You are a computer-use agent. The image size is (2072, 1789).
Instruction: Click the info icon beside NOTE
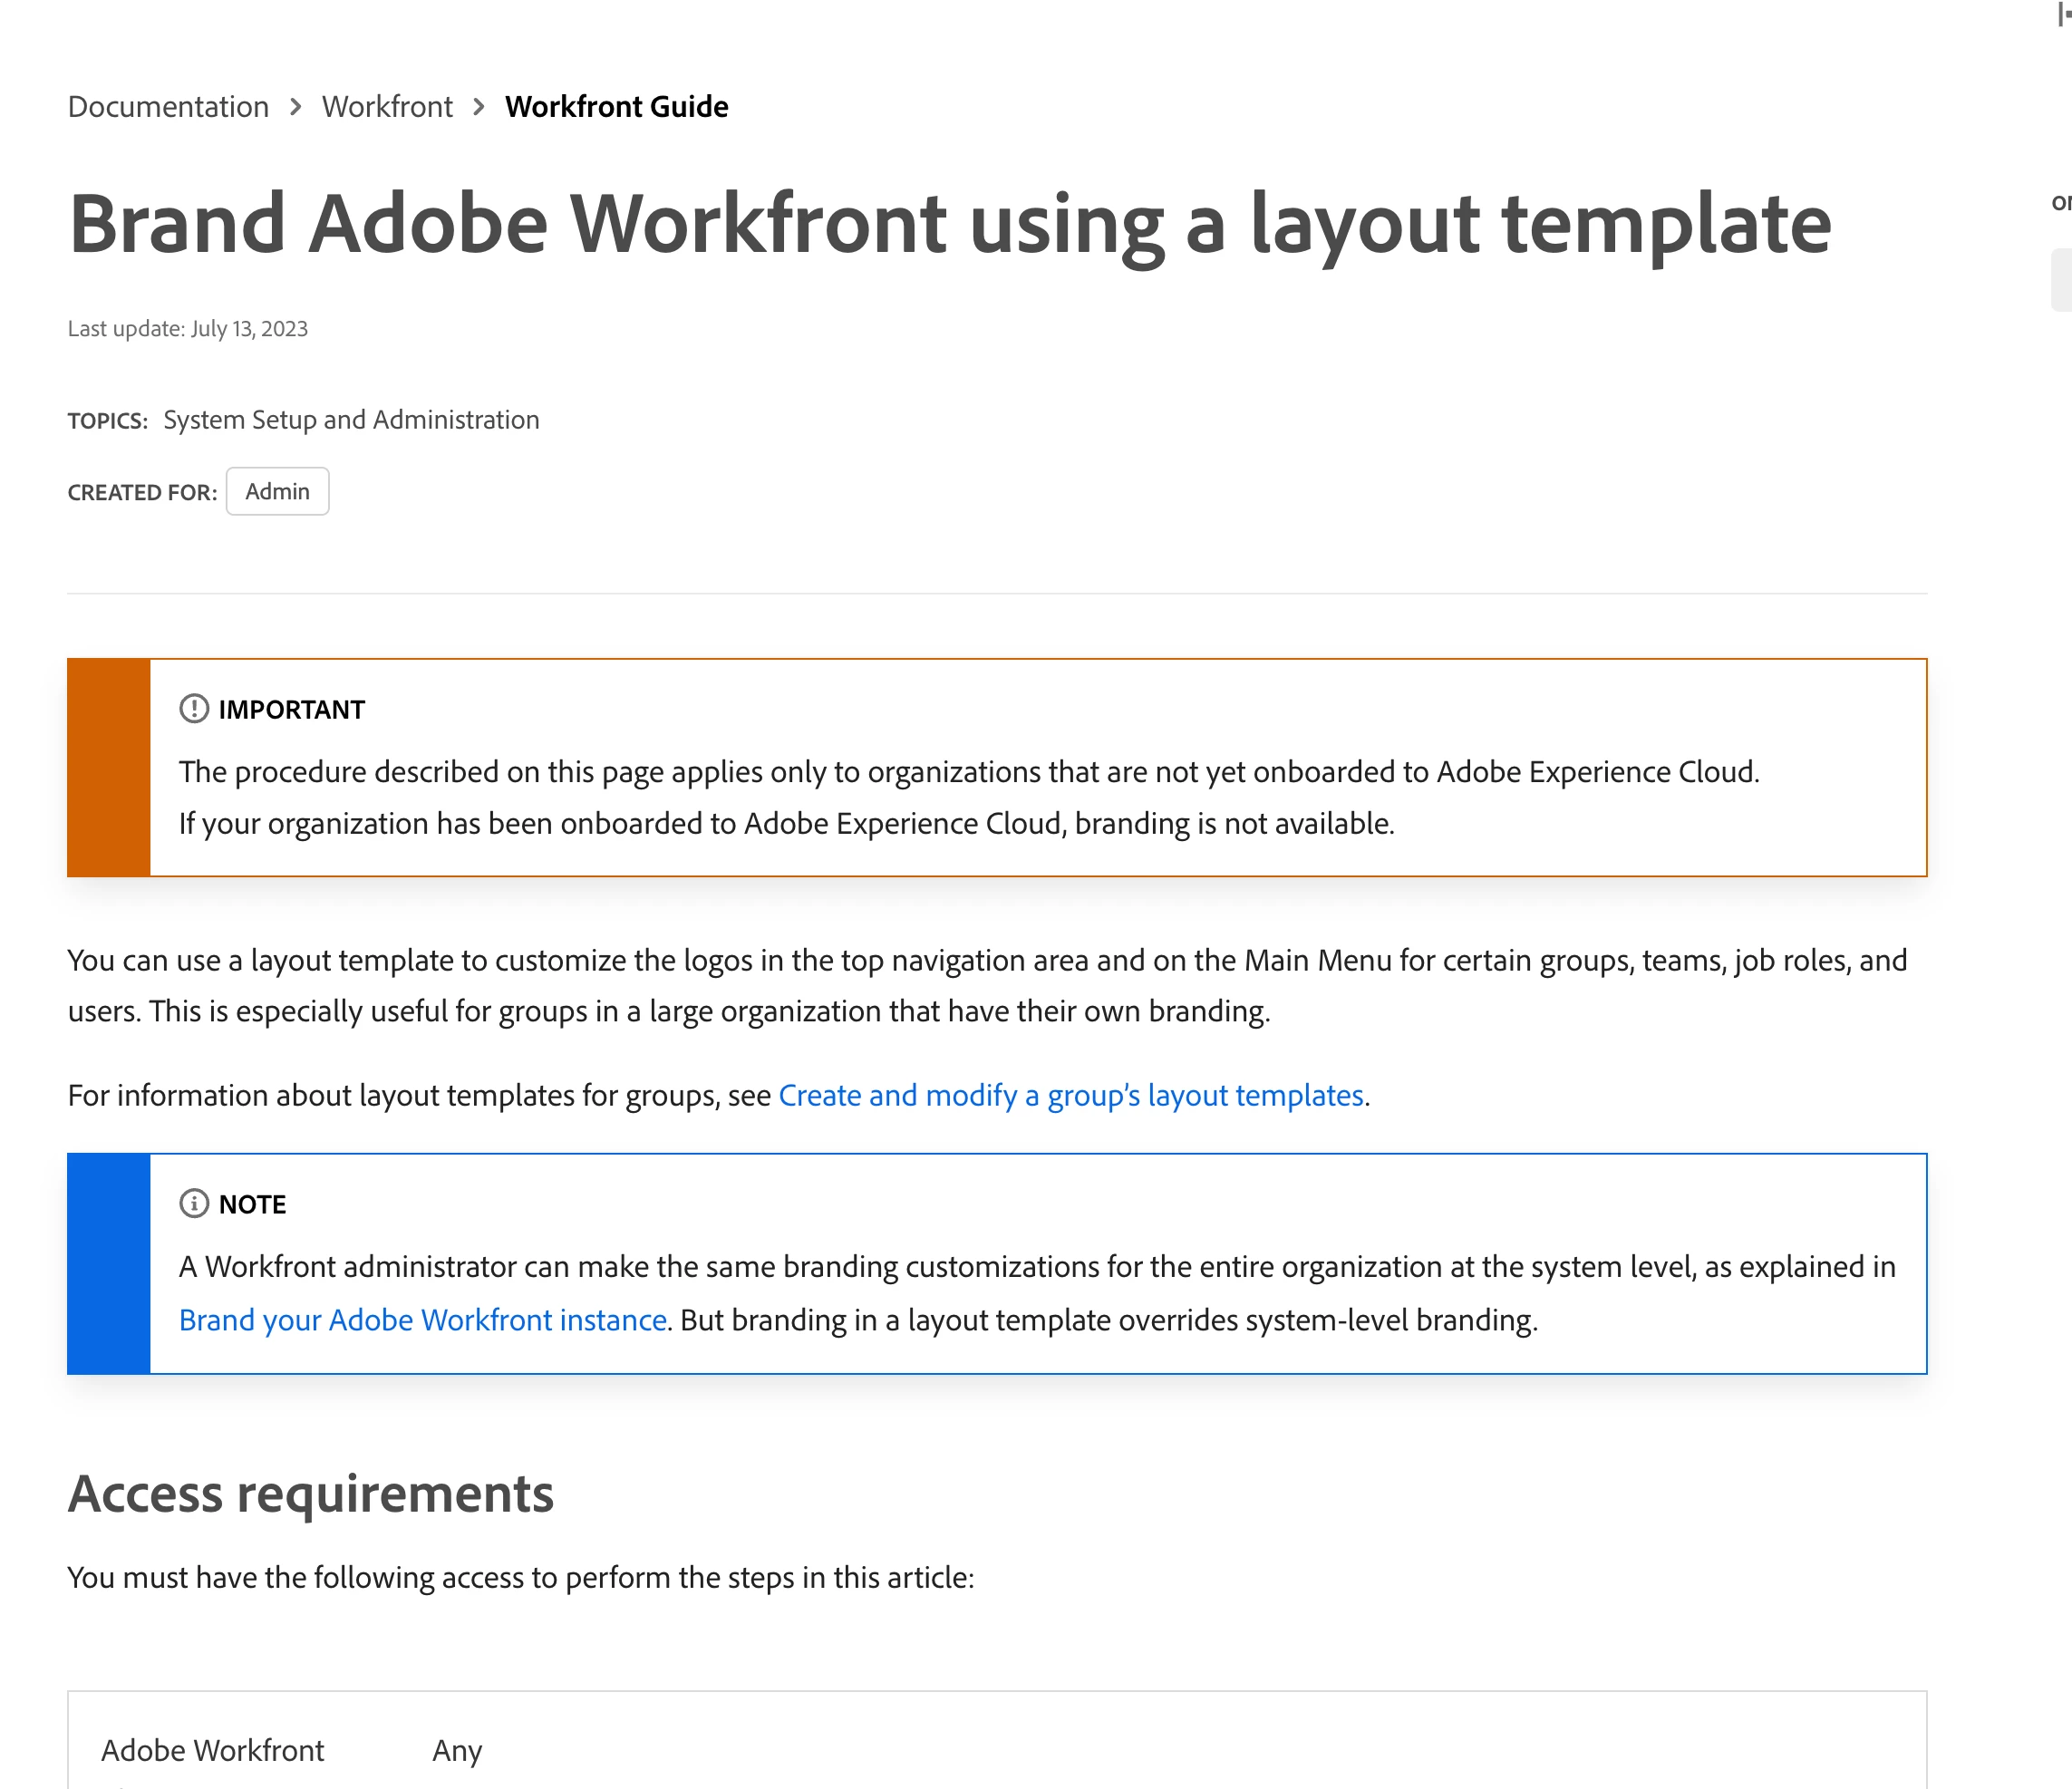[x=194, y=1204]
